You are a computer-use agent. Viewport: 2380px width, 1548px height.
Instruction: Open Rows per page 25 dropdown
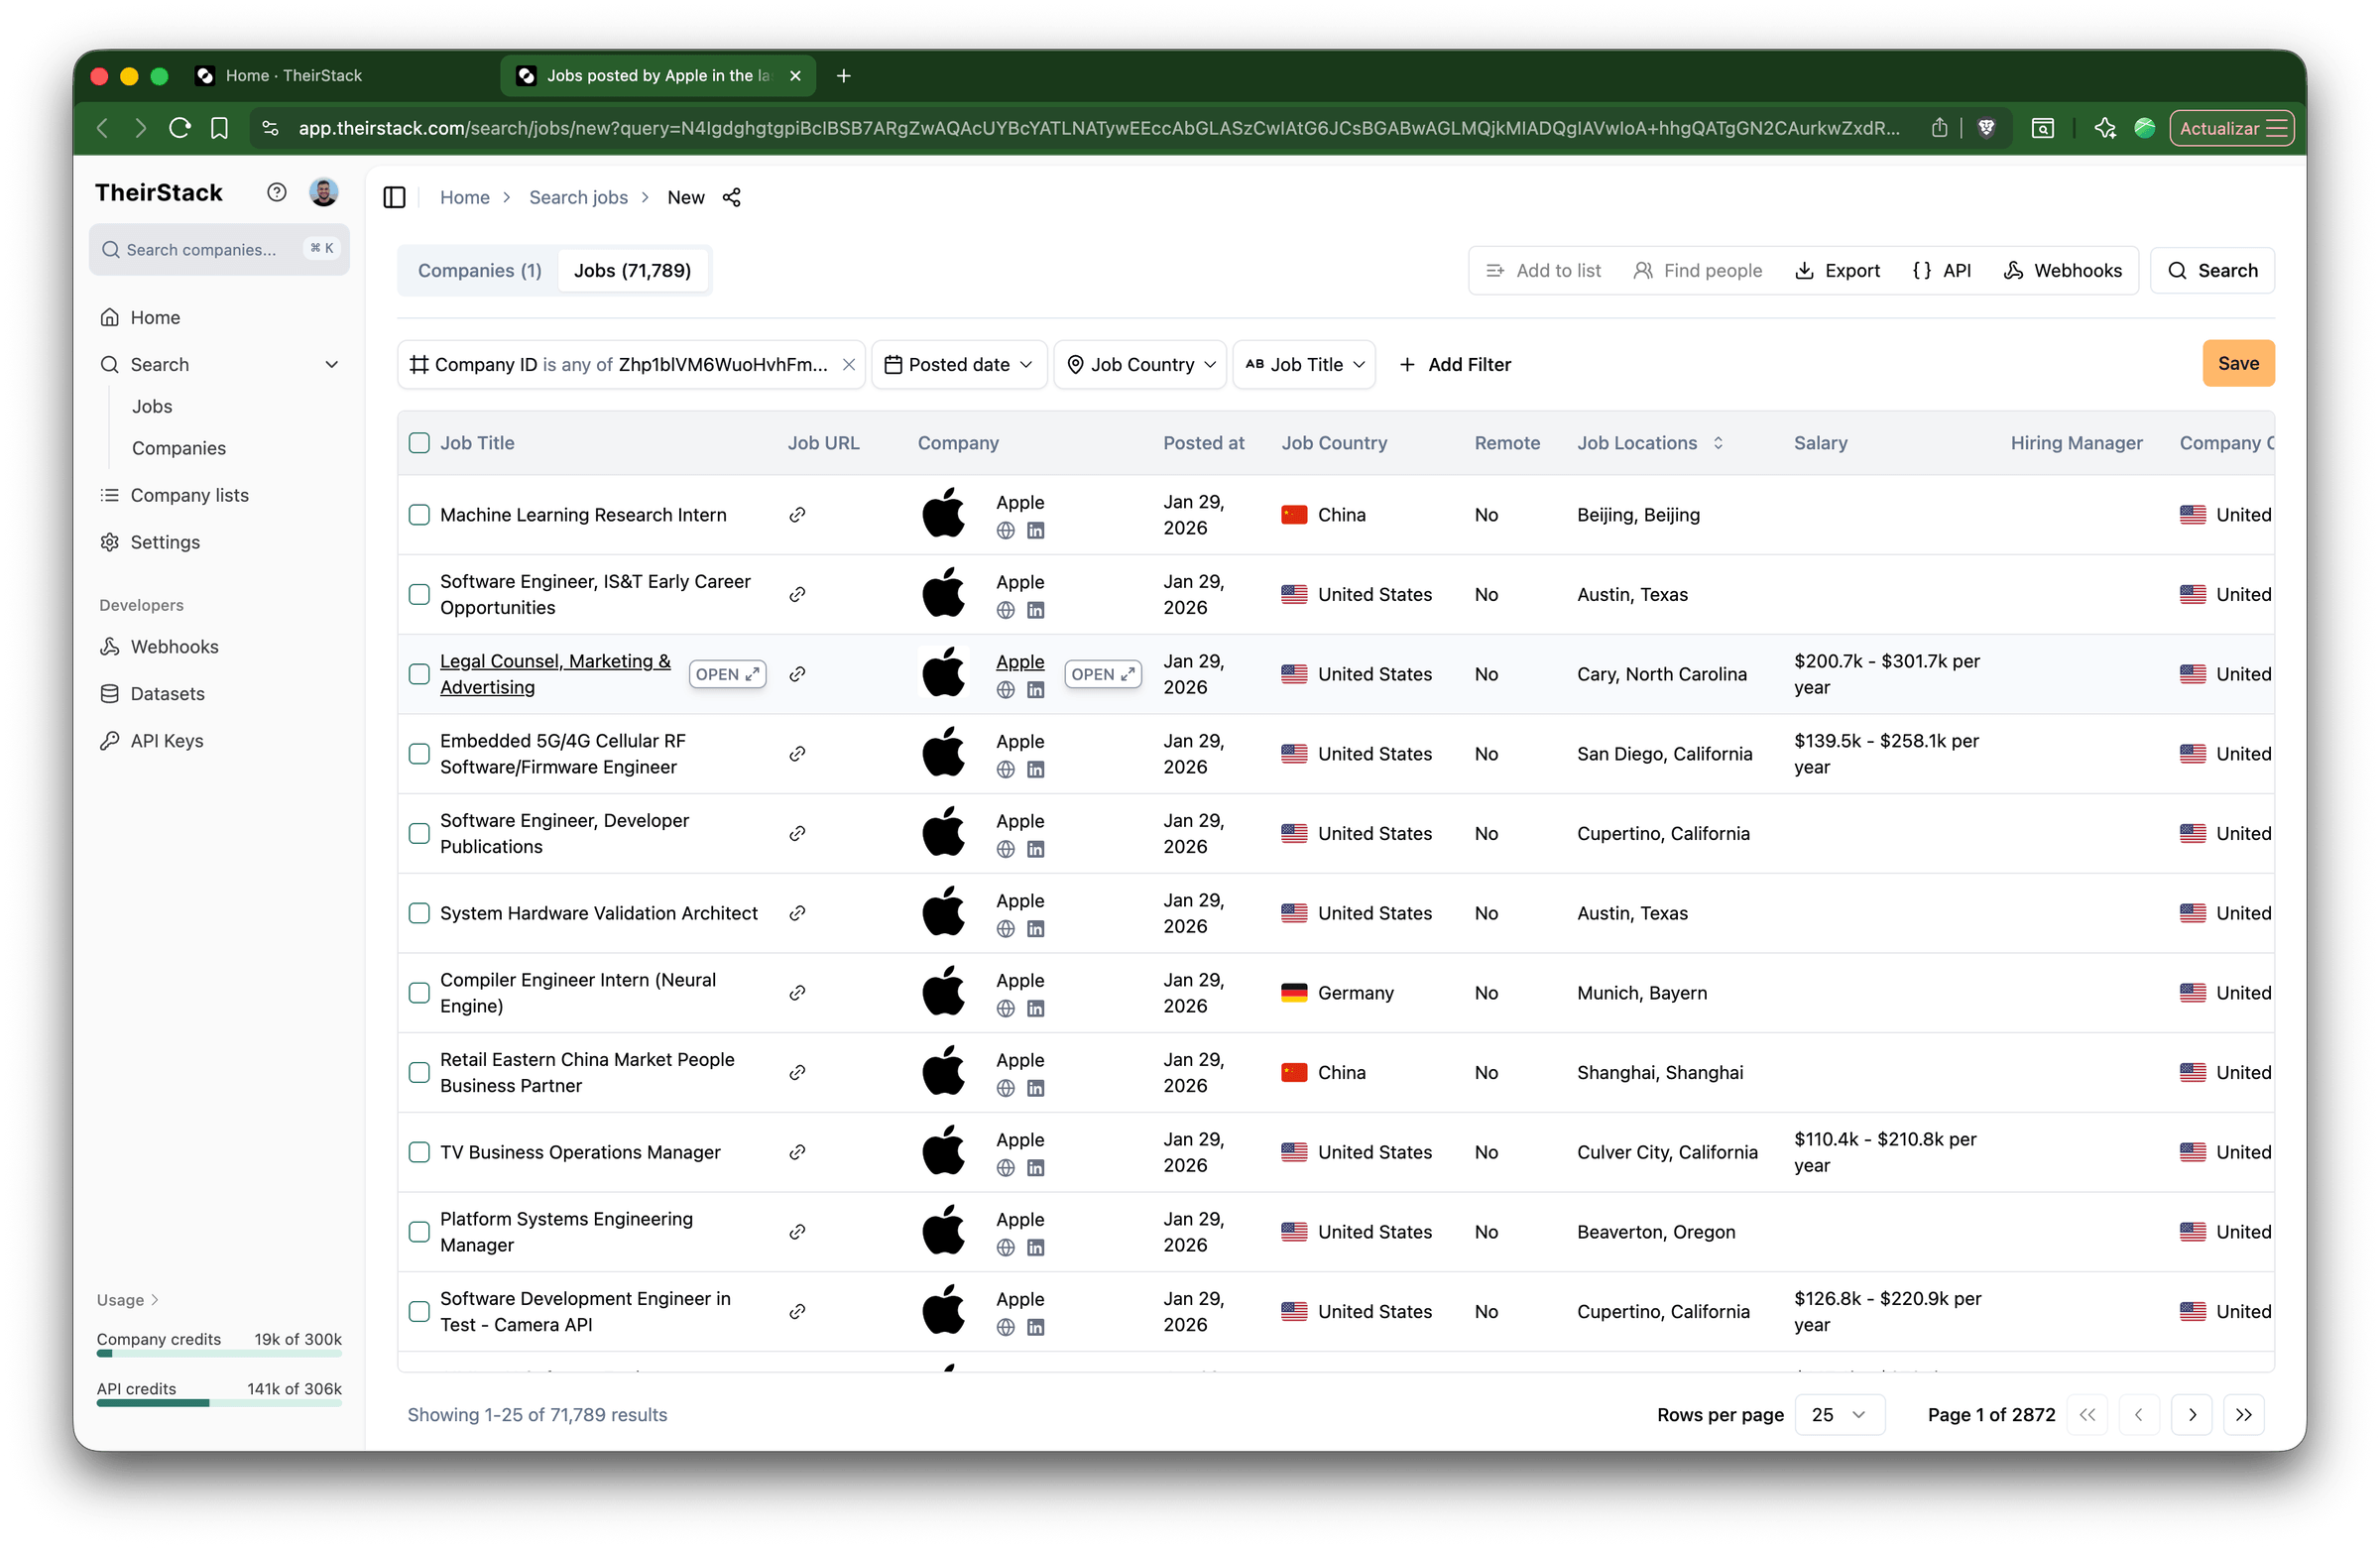[1839, 1415]
